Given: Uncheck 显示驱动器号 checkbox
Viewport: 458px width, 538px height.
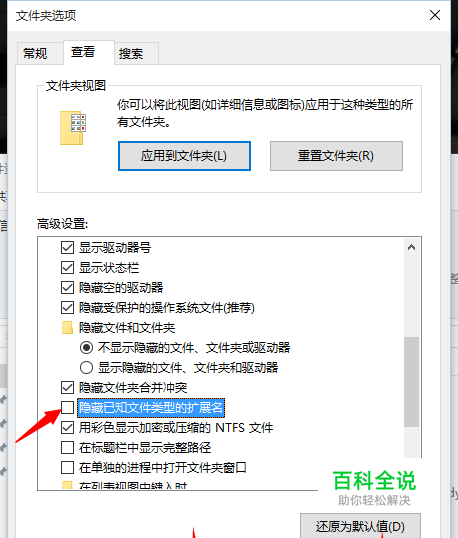Looking at the screenshot, I should pos(67,247).
